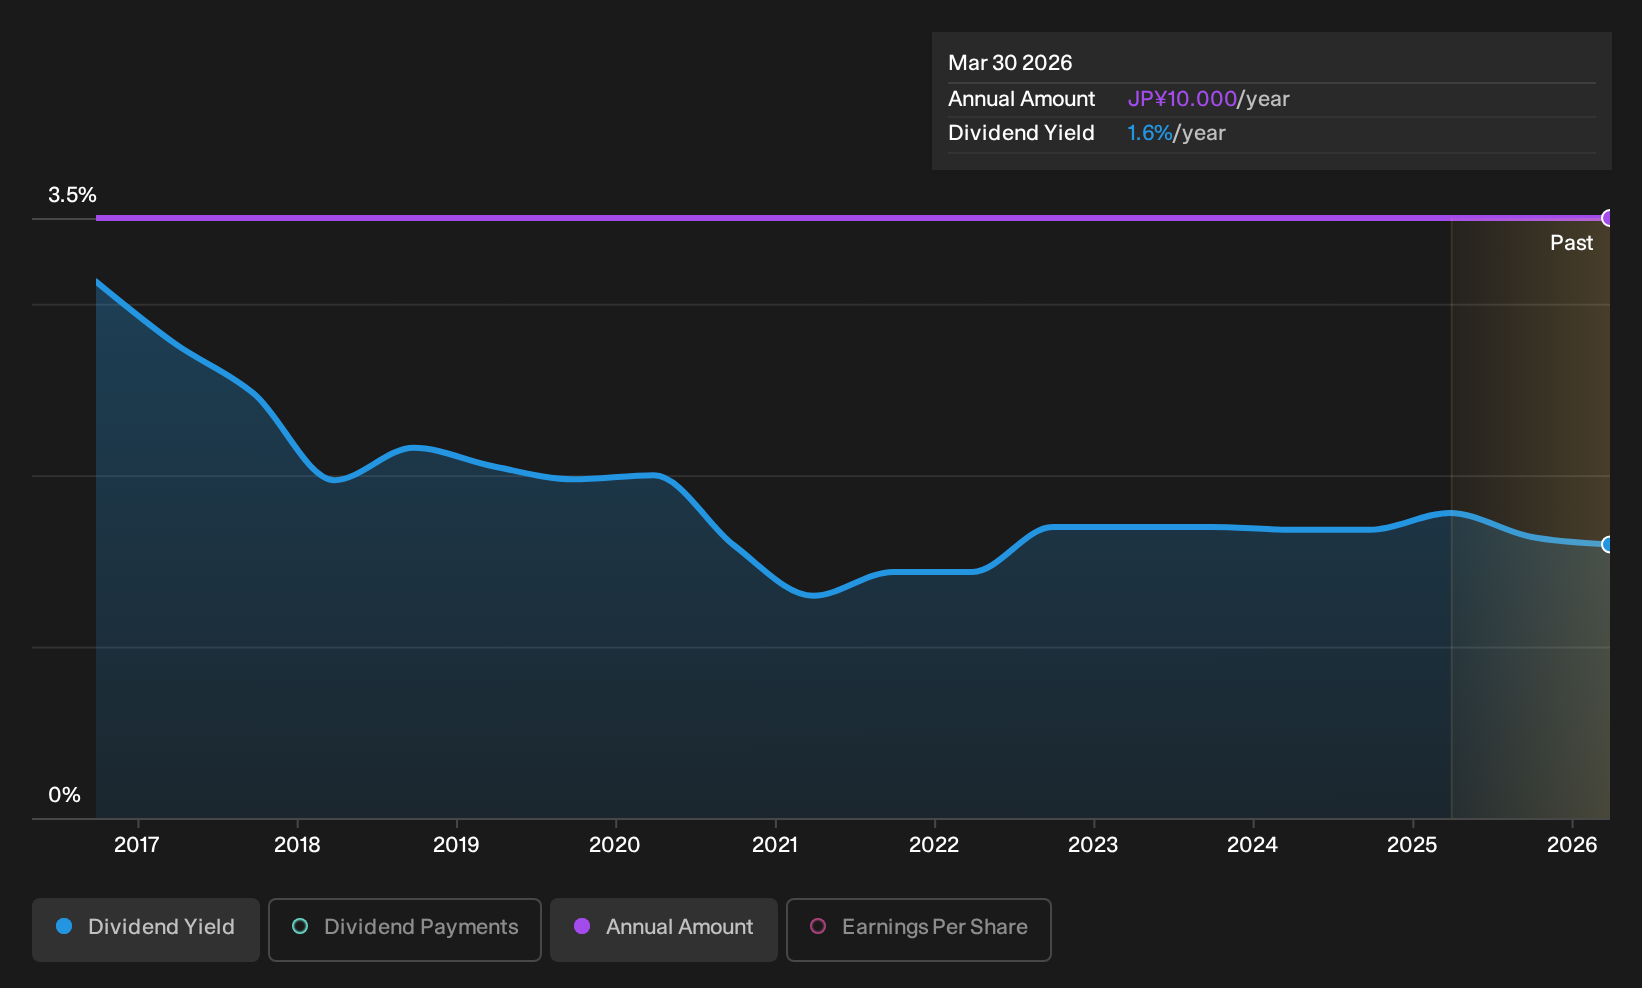Click the 'Mar 30 2026' tooltip date
1642x988 pixels.
1010,63
